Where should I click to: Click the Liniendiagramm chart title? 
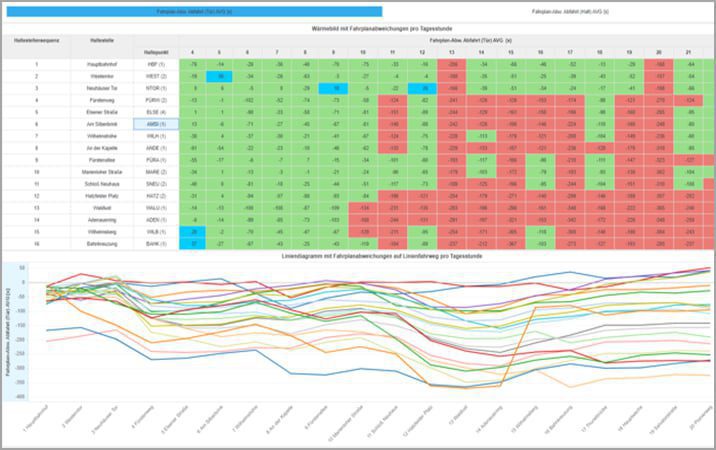coord(382,256)
